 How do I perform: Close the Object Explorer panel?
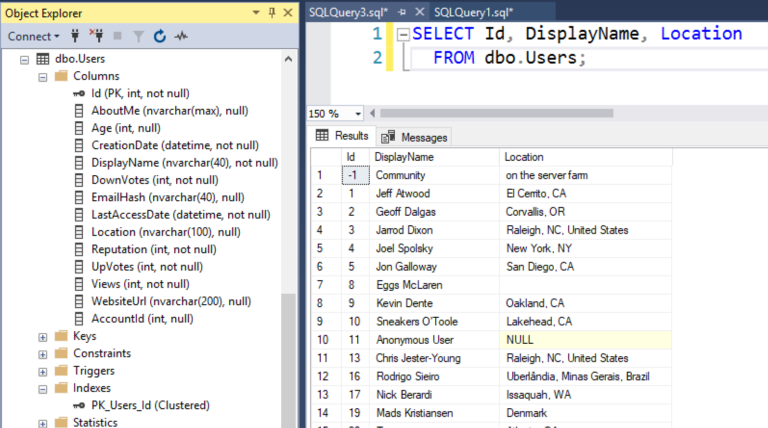pyautogui.click(x=288, y=12)
